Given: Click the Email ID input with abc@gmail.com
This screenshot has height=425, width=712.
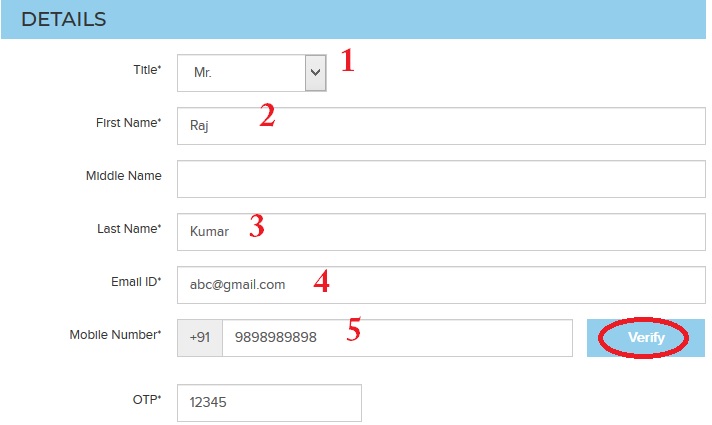Looking at the screenshot, I should pyautogui.click(x=442, y=284).
